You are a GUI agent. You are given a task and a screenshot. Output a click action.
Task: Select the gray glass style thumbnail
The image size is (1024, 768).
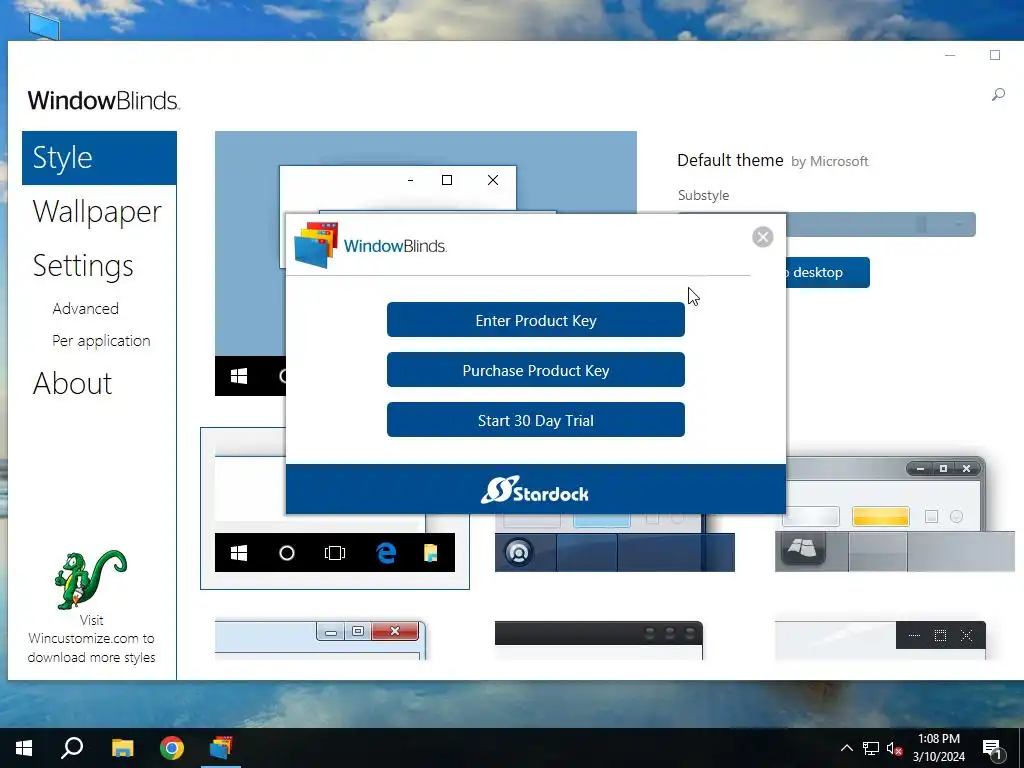[x=895, y=515]
